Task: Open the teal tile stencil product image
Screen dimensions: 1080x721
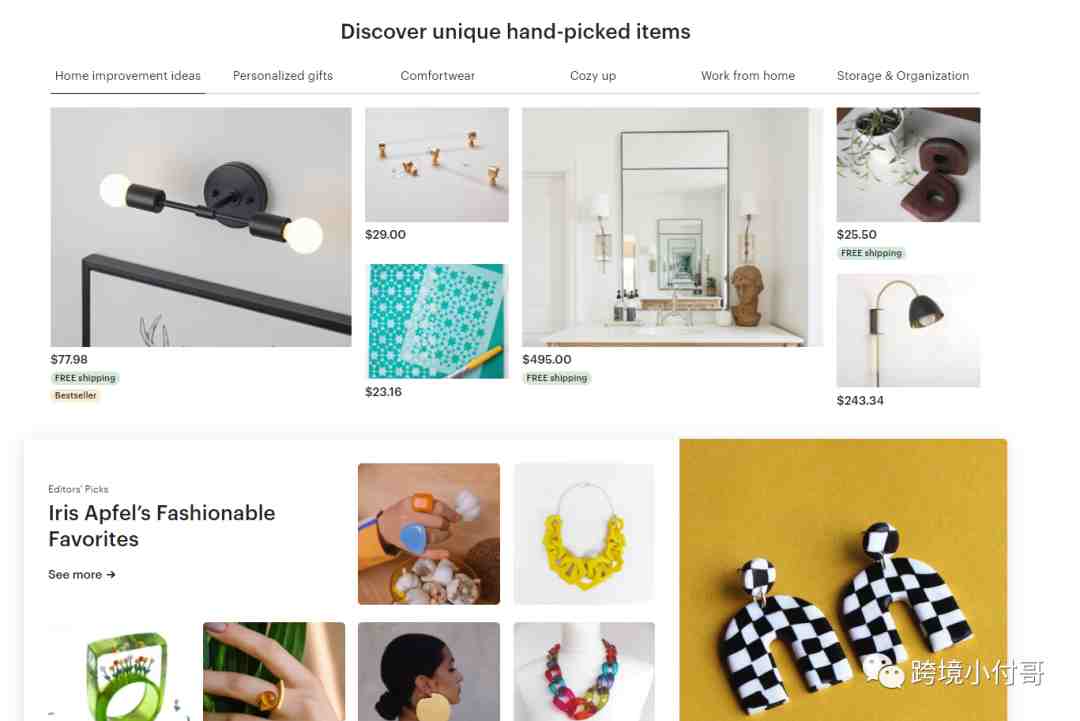Action: pos(437,321)
